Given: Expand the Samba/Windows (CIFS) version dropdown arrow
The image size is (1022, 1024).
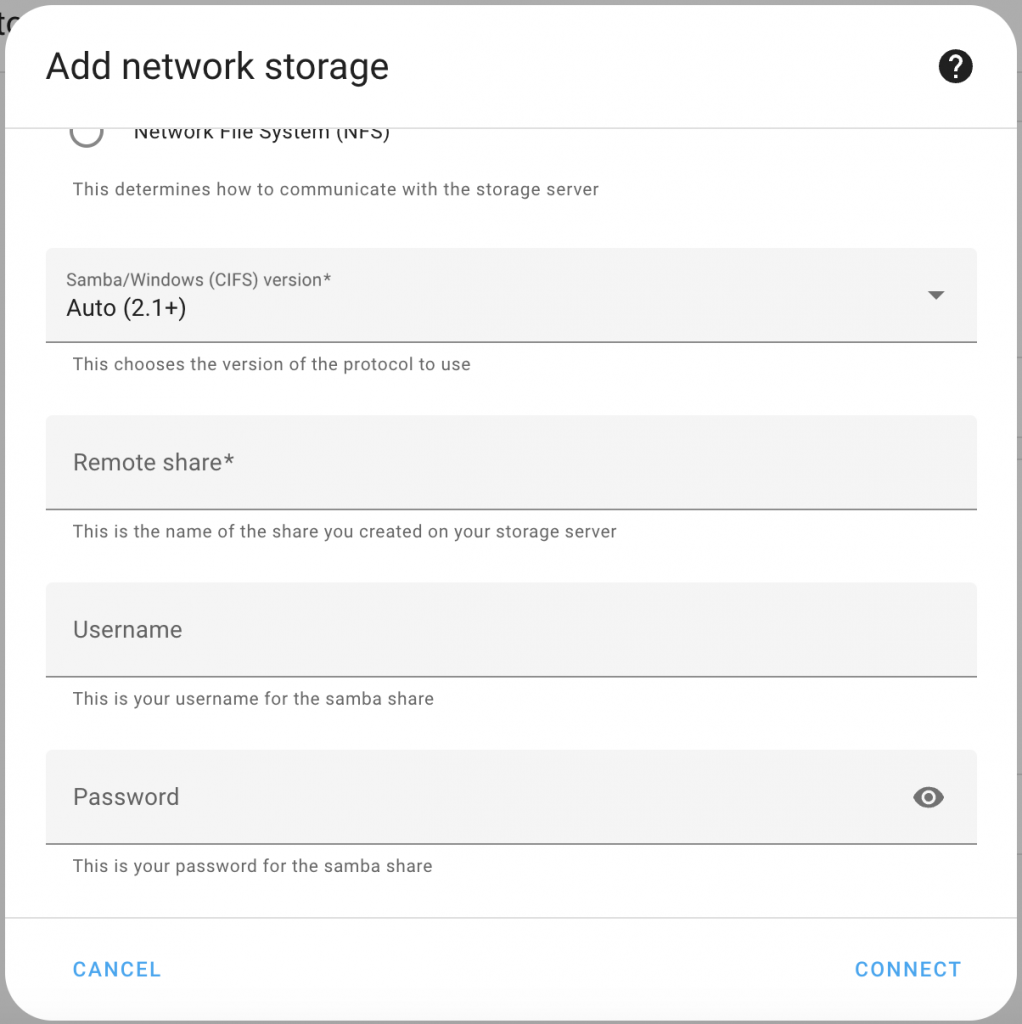Looking at the screenshot, I should coord(936,295).
